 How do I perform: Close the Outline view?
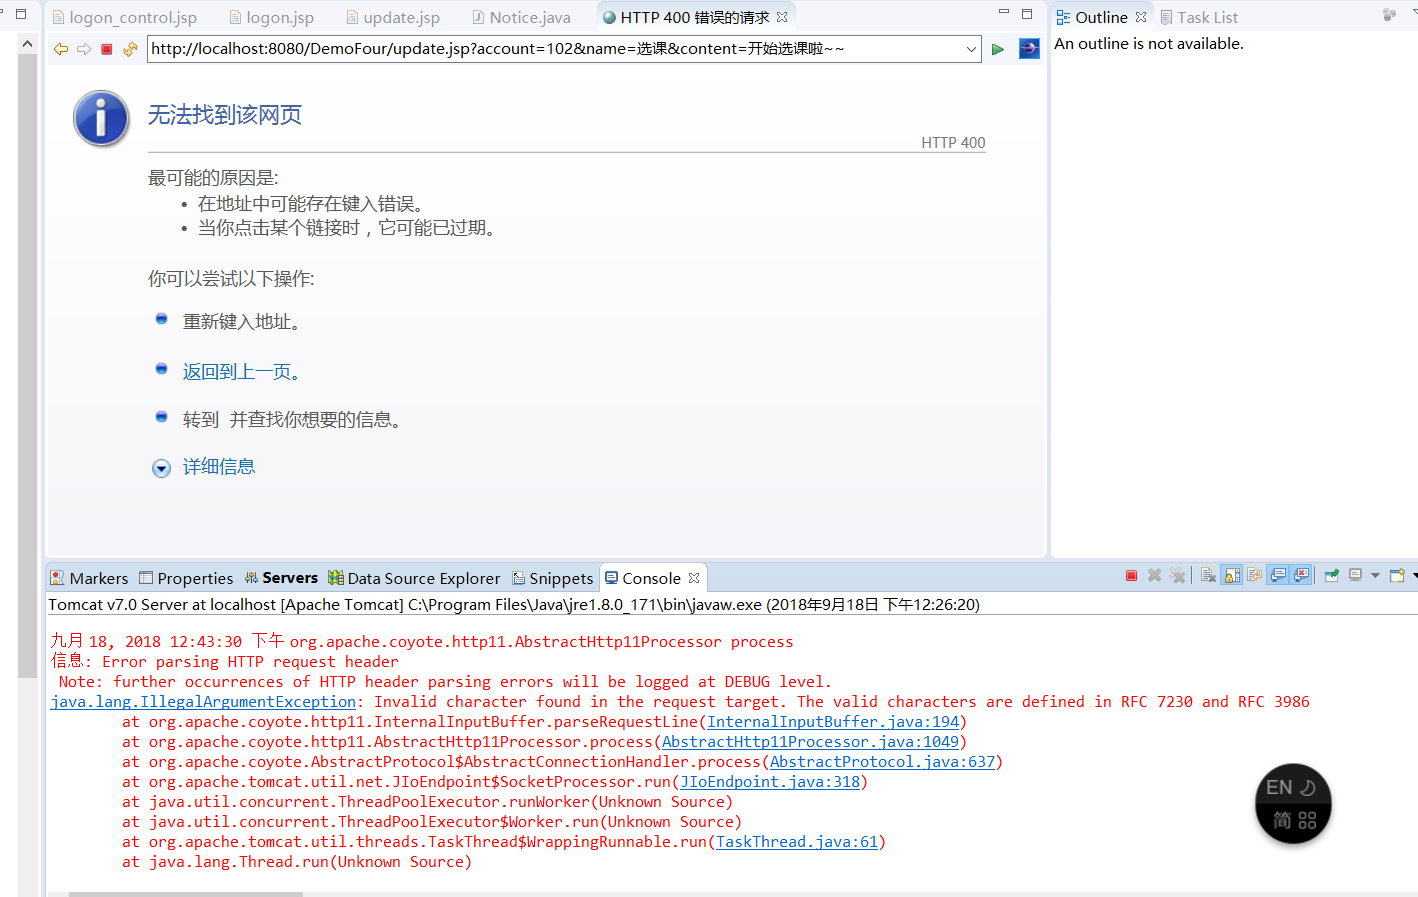(1141, 17)
